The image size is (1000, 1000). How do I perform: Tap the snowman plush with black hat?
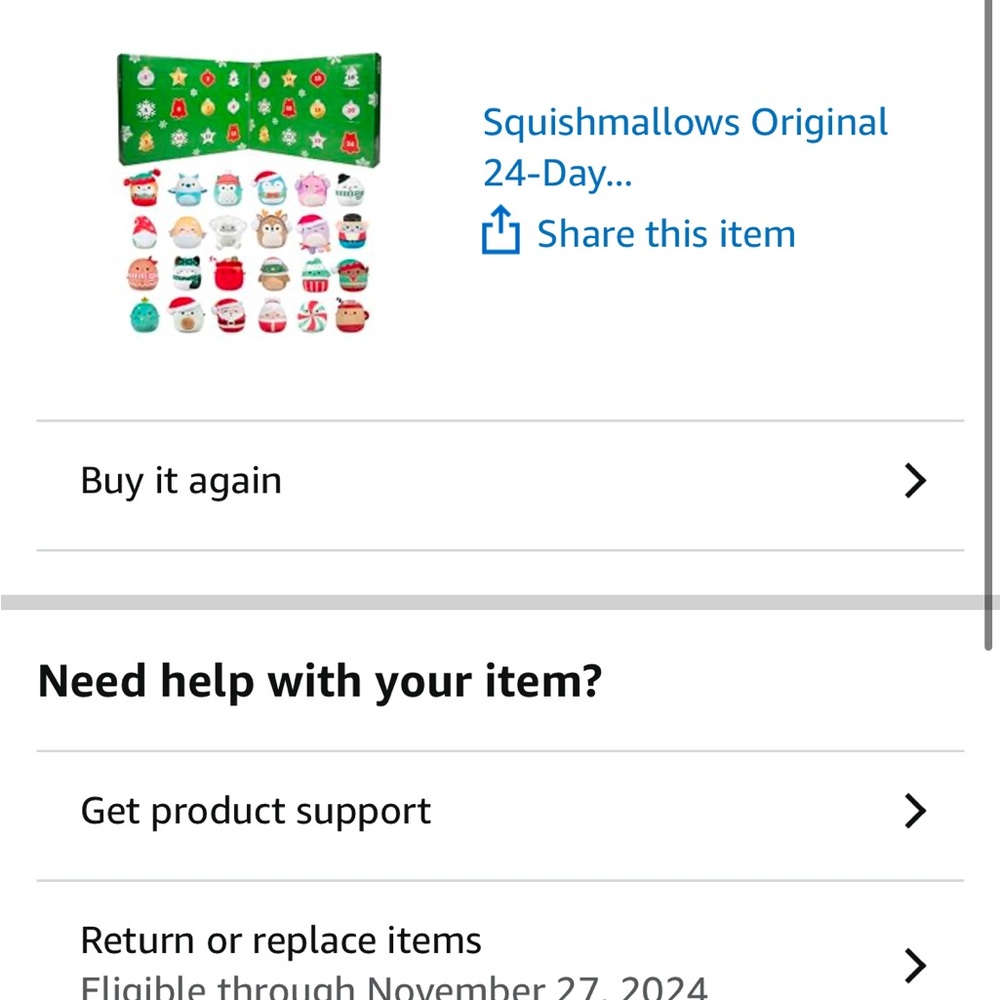(349, 189)
